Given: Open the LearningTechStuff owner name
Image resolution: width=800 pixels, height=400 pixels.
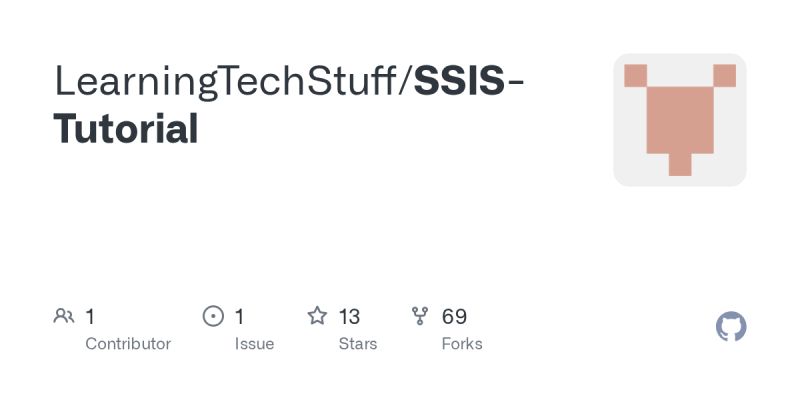Looking at the screenshot, I should click(226, 82).
